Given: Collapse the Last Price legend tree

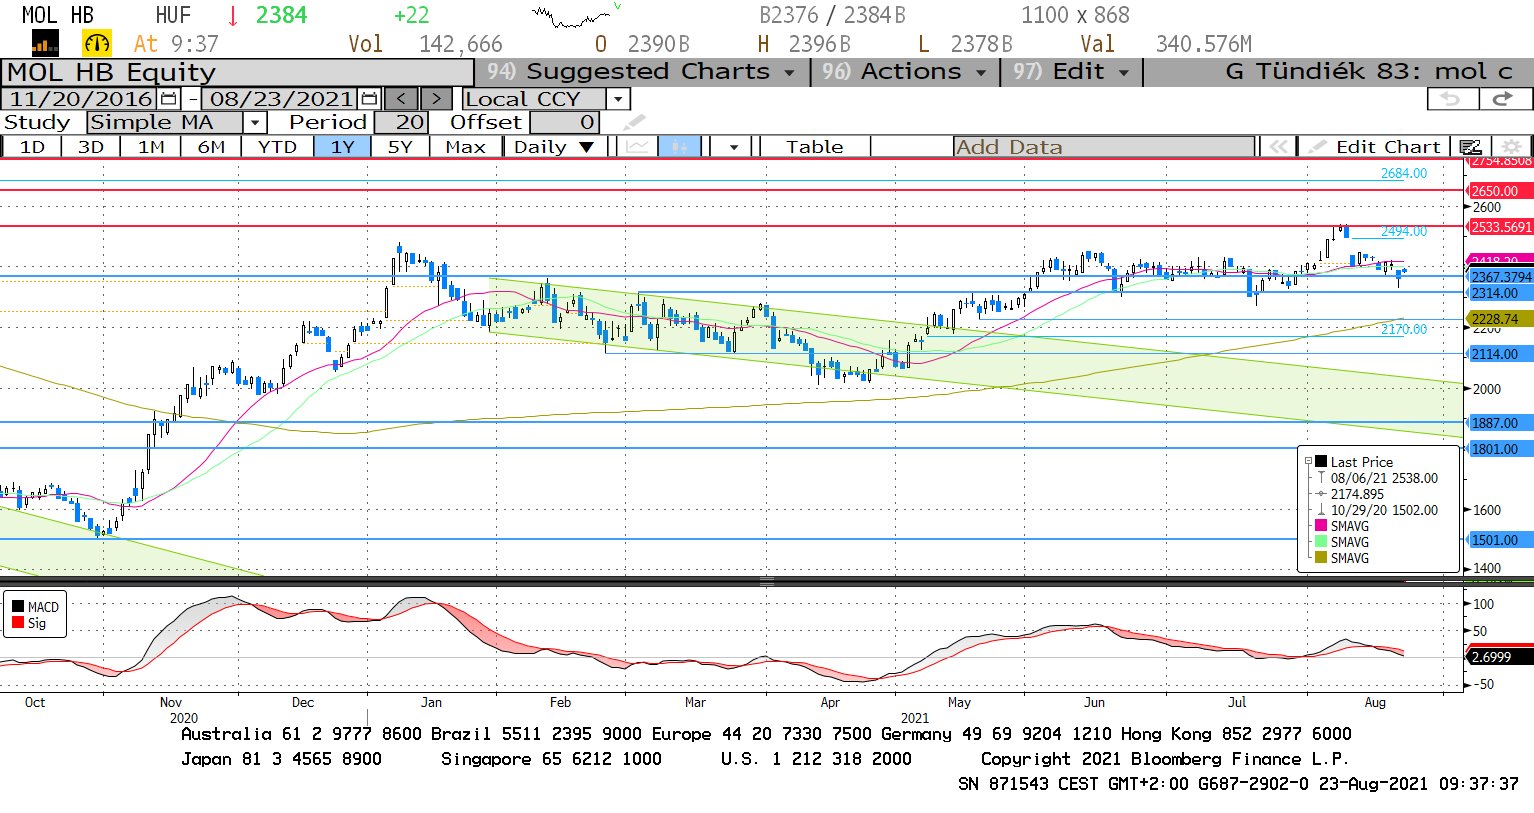Looking at the screenshot, I should pos(1308,462).
